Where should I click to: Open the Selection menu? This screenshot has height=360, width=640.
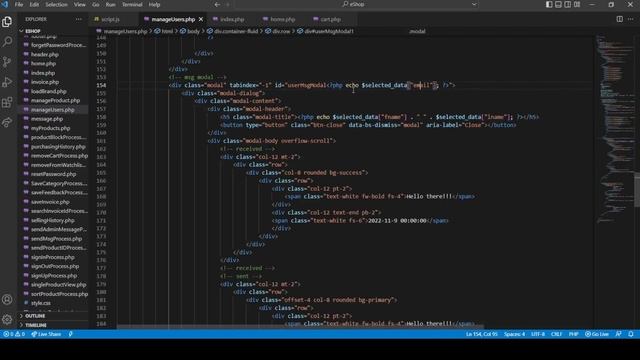click(x=56, y=4)
